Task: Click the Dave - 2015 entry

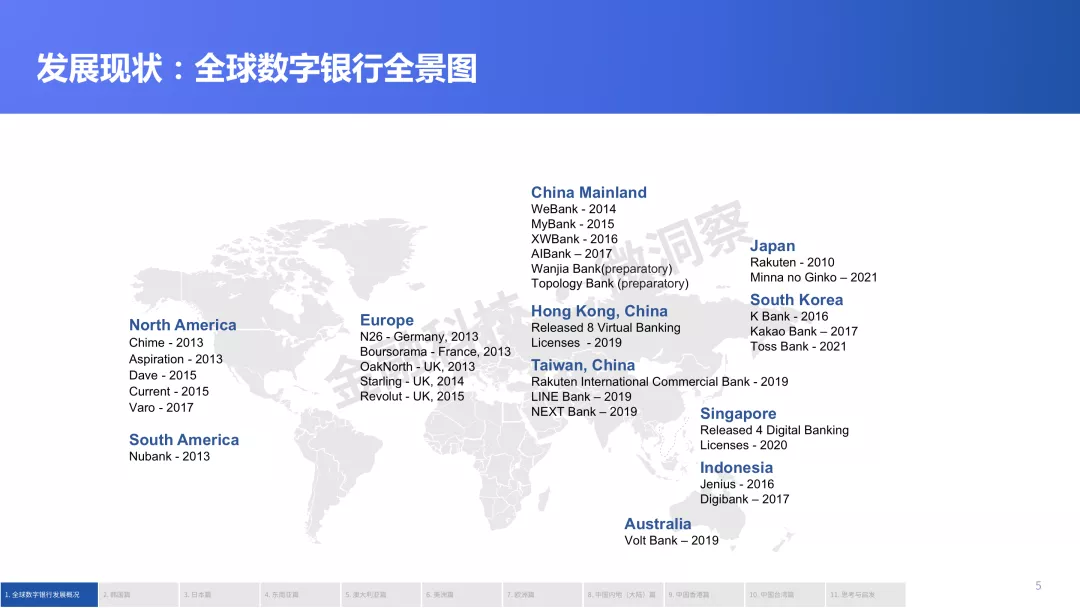Action: [x=163, y=375]
